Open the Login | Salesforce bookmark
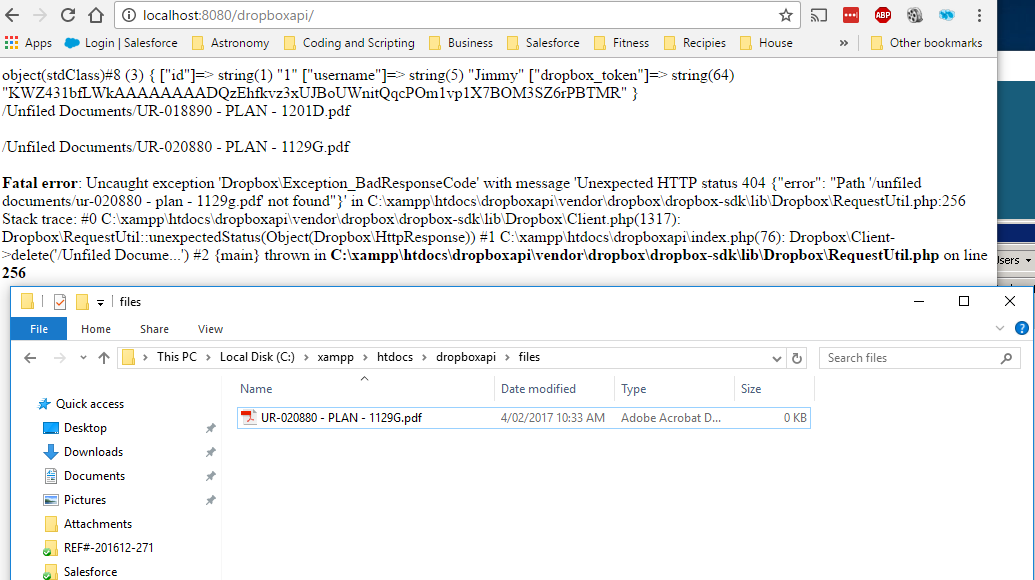1035x580 pixels. click(x=121, y=43)
